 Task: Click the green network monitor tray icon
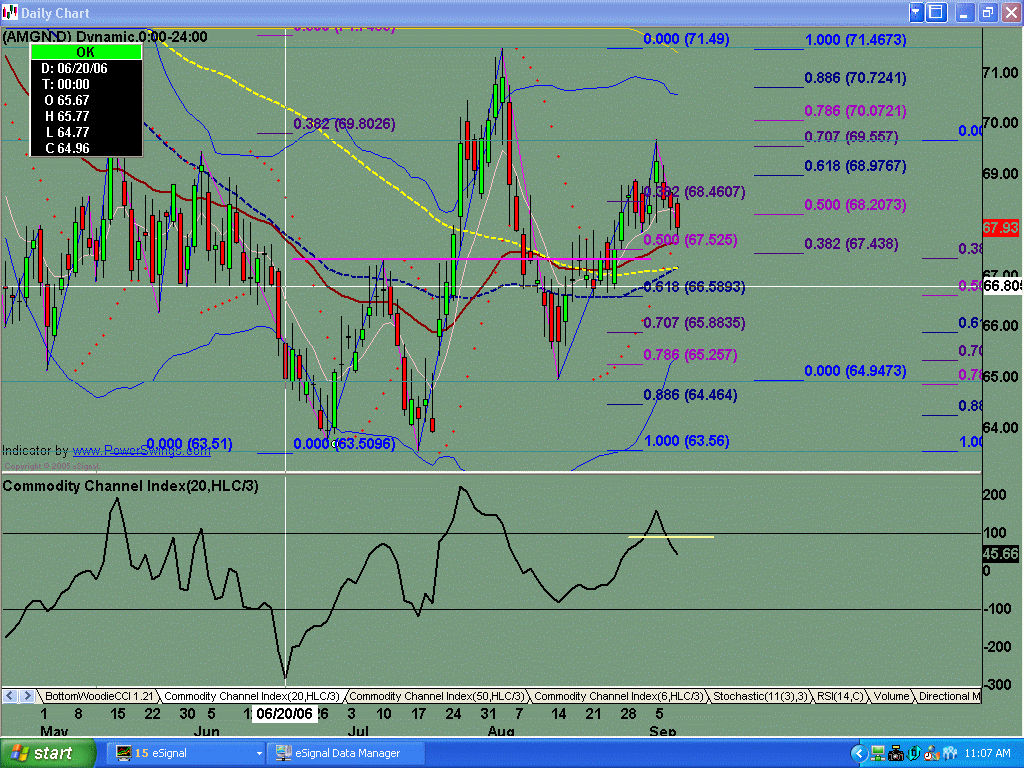(878, 754)
